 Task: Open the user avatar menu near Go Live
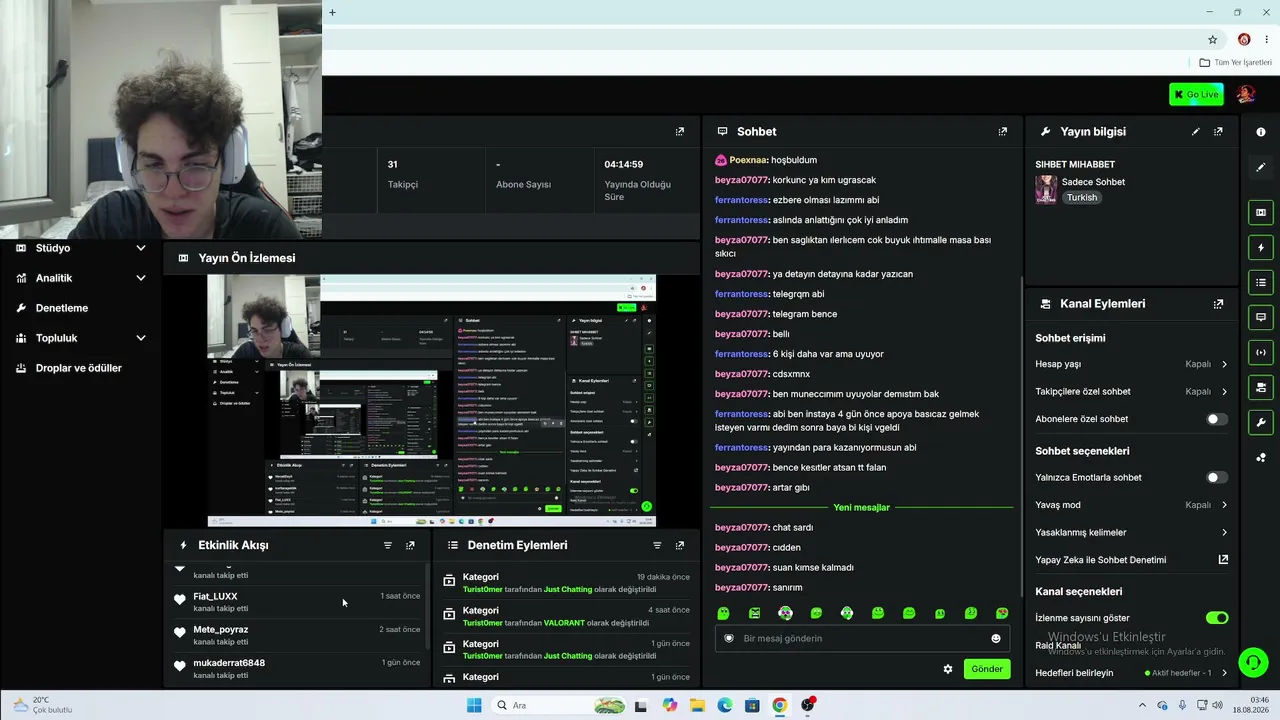[1246, 94]
